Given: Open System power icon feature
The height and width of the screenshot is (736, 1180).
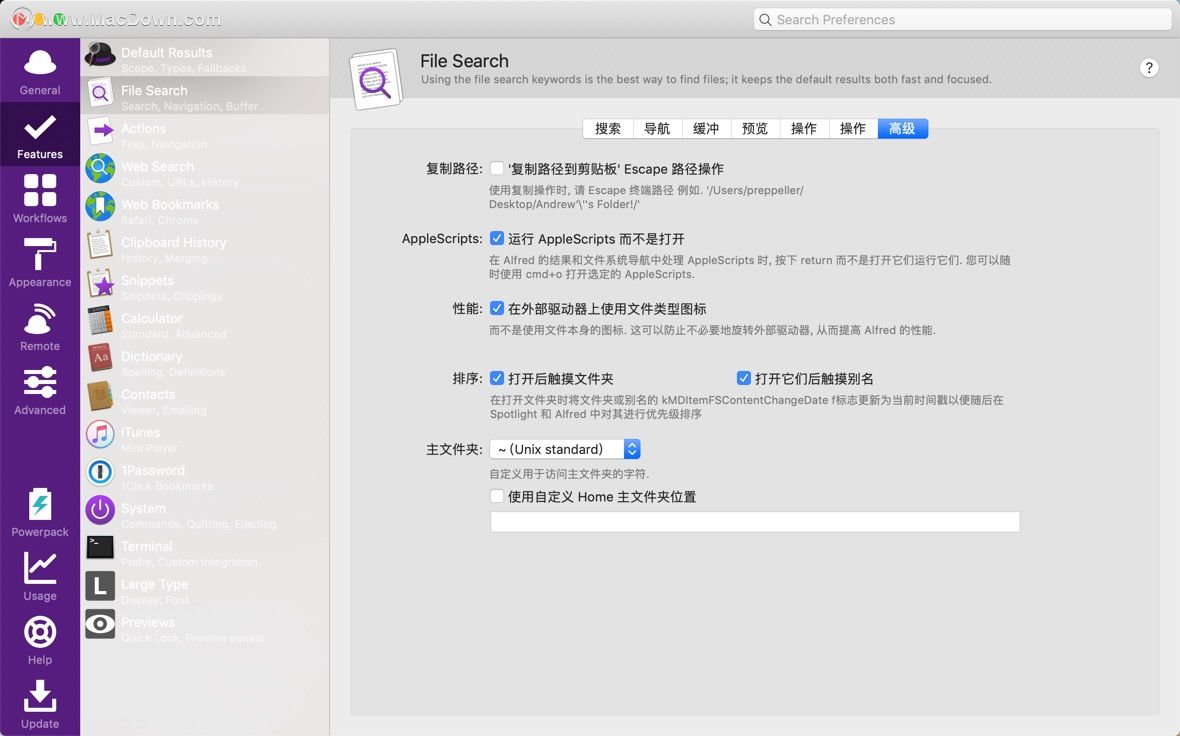Looking at the screenshot, I should coord(100,510).
